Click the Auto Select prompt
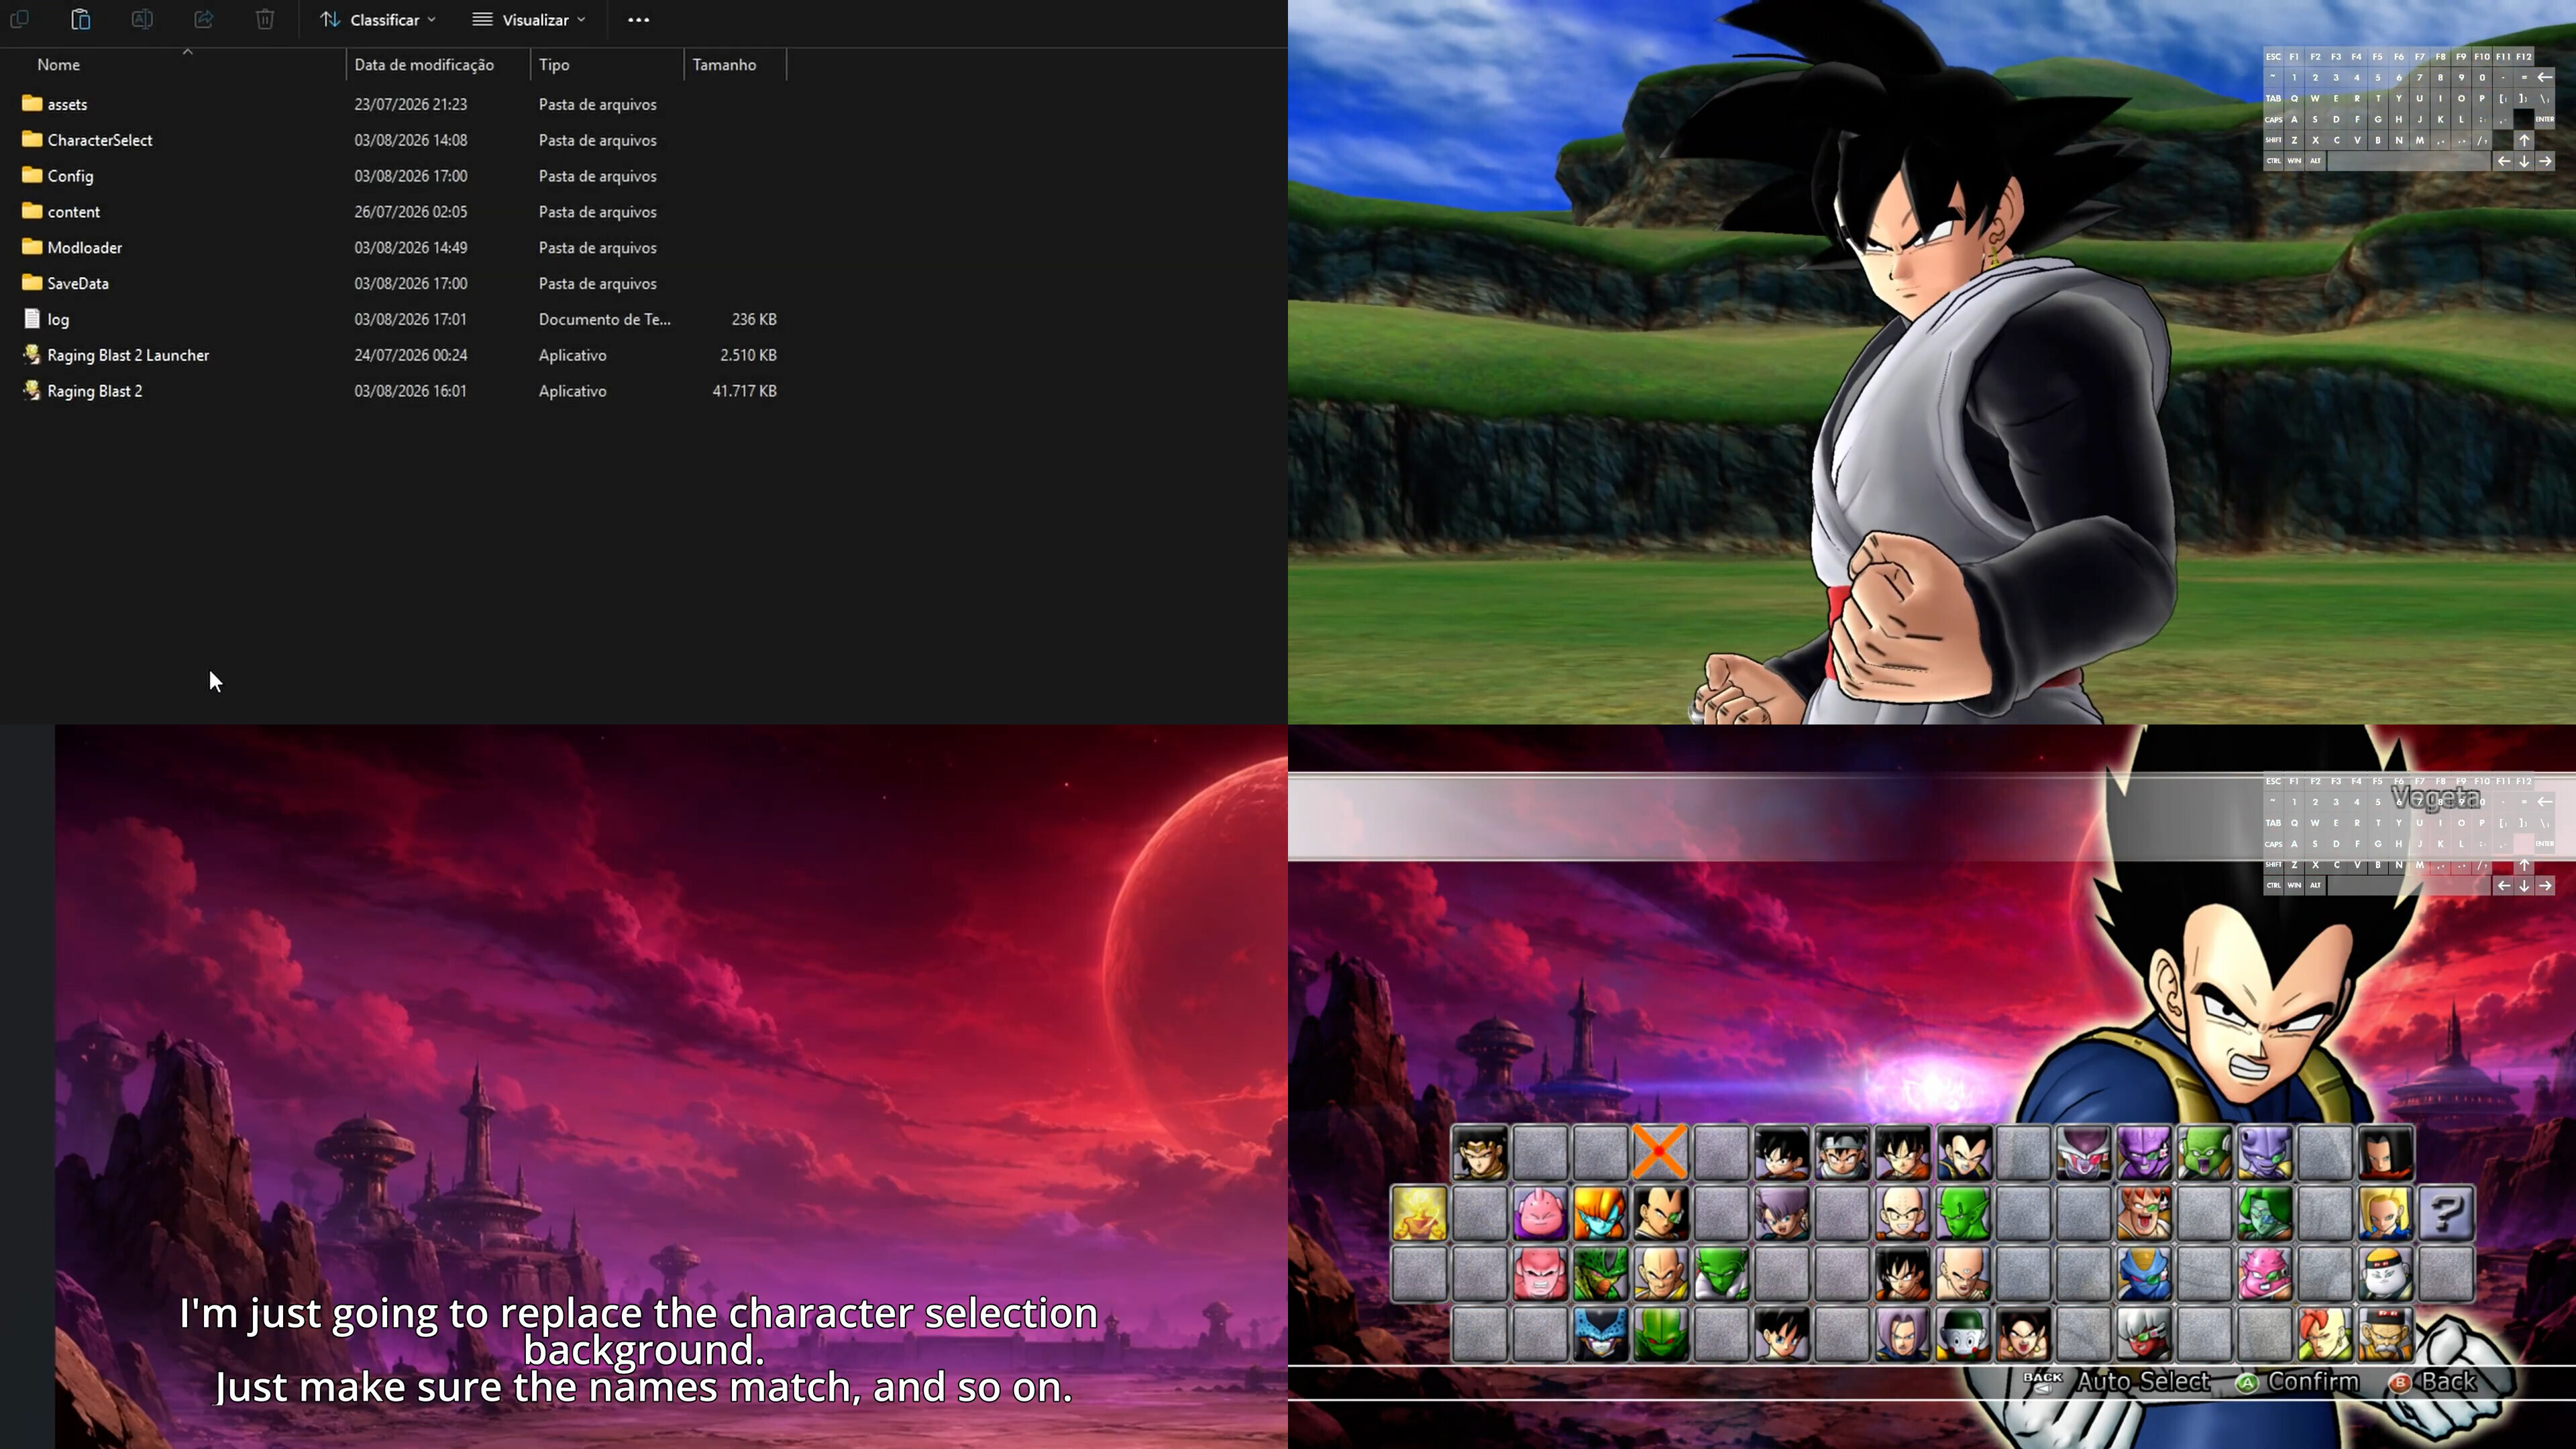Image resolution: width=2576 pixels, height=1449 pixels. pyautogui.click(x=2117, y=1382)
